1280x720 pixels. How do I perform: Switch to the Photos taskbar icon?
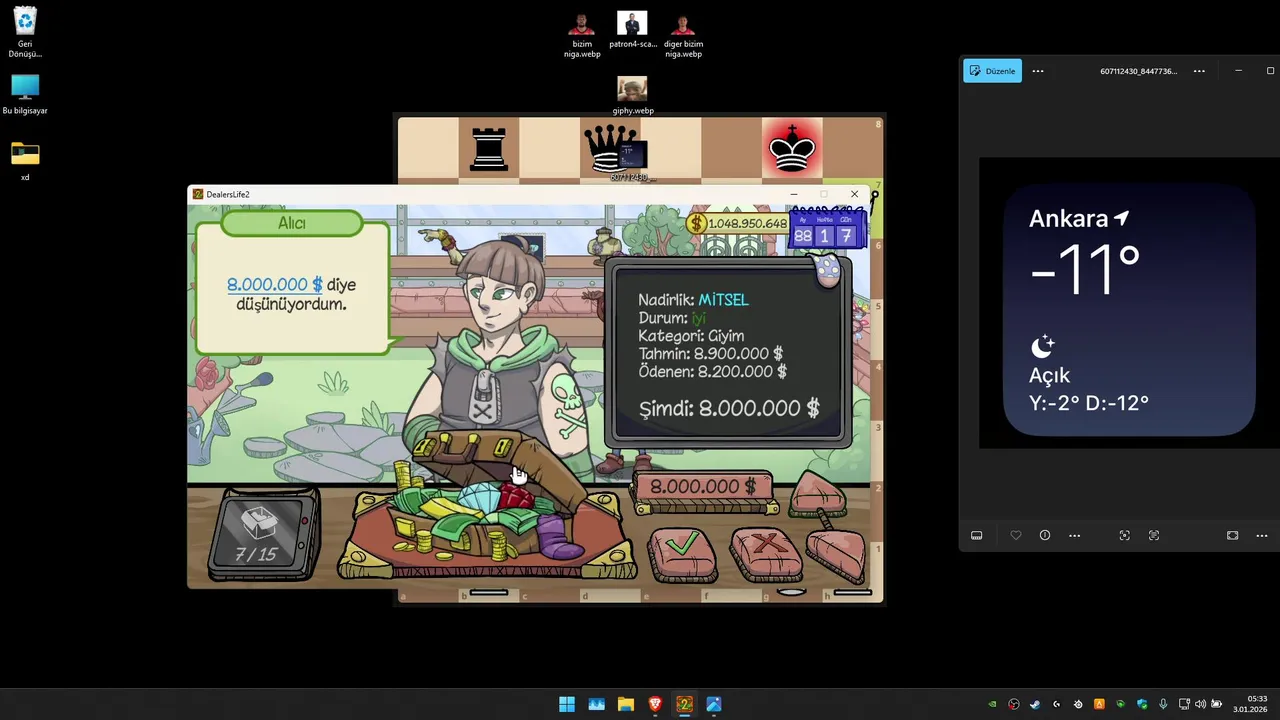tap(714, 704)
